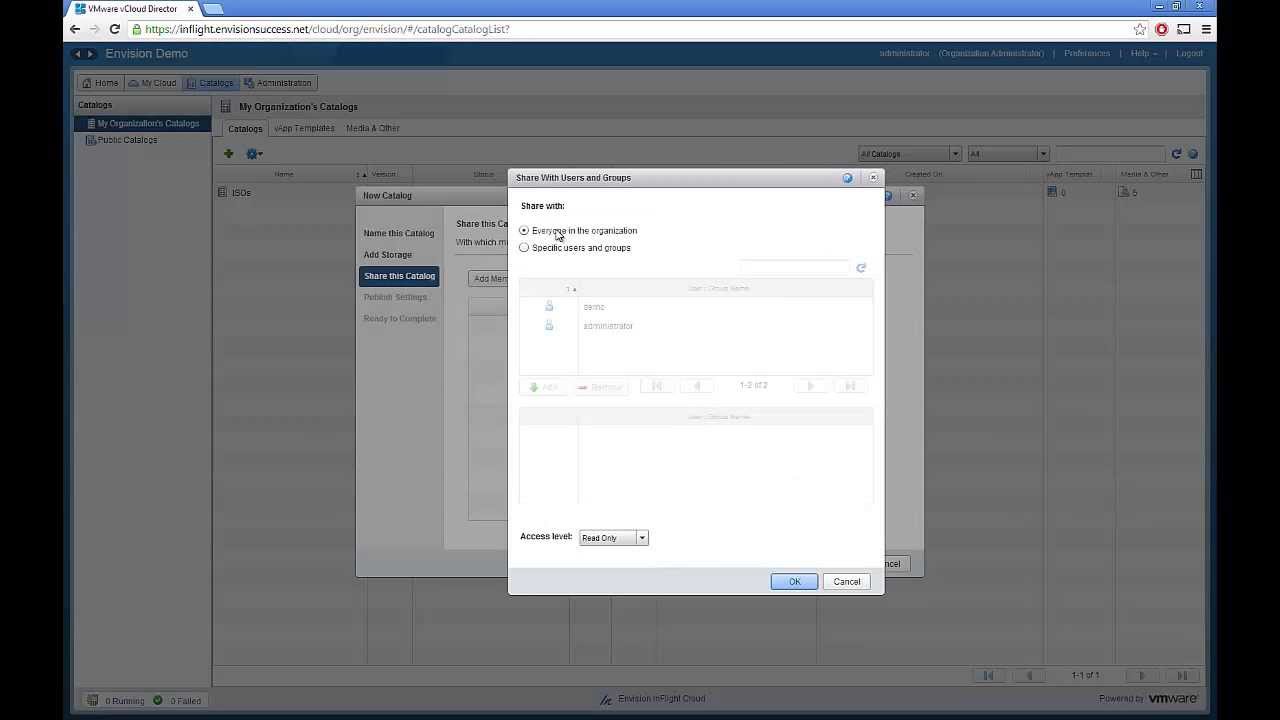
Task: Switch to the Media & Other tab
Action: pyautogui.click(x=372, y=128)
